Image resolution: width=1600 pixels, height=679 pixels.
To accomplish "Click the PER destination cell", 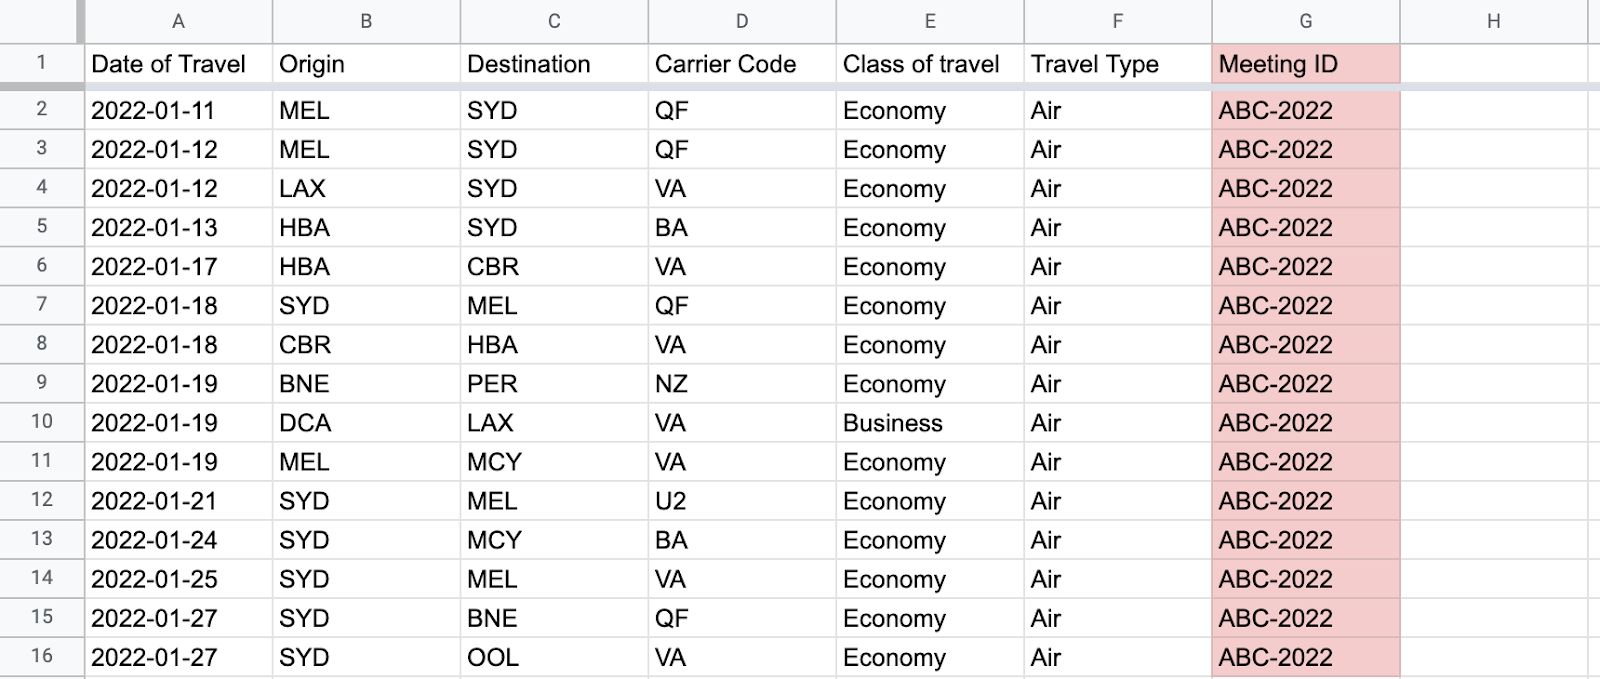I will pos(554,384).
